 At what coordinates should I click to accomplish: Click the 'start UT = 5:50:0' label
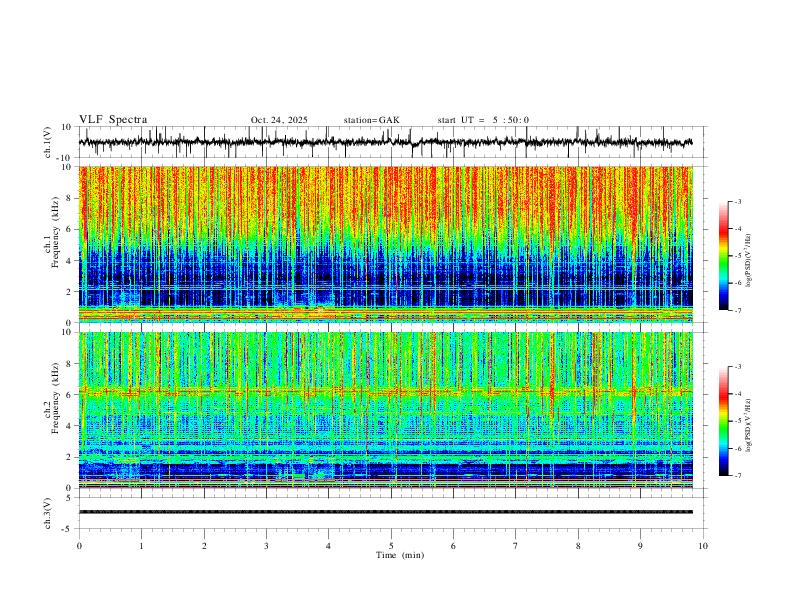[483, 120]
